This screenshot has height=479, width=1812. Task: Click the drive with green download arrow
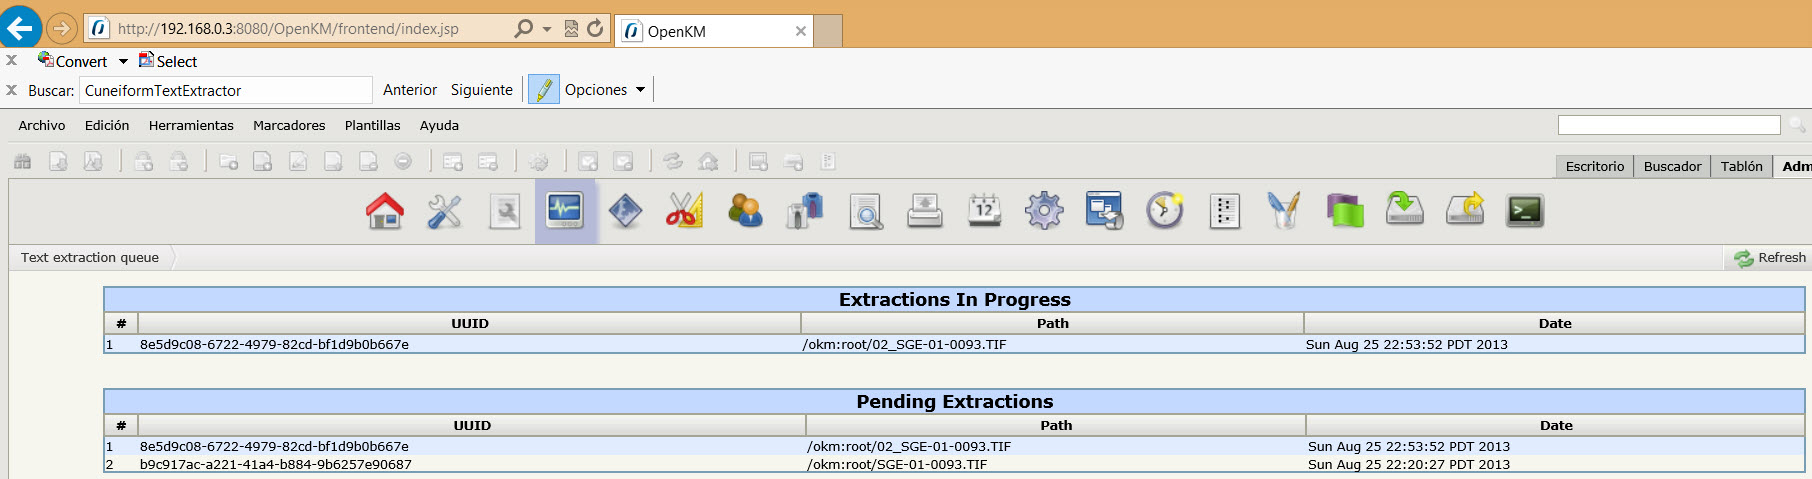(1405, 211)
